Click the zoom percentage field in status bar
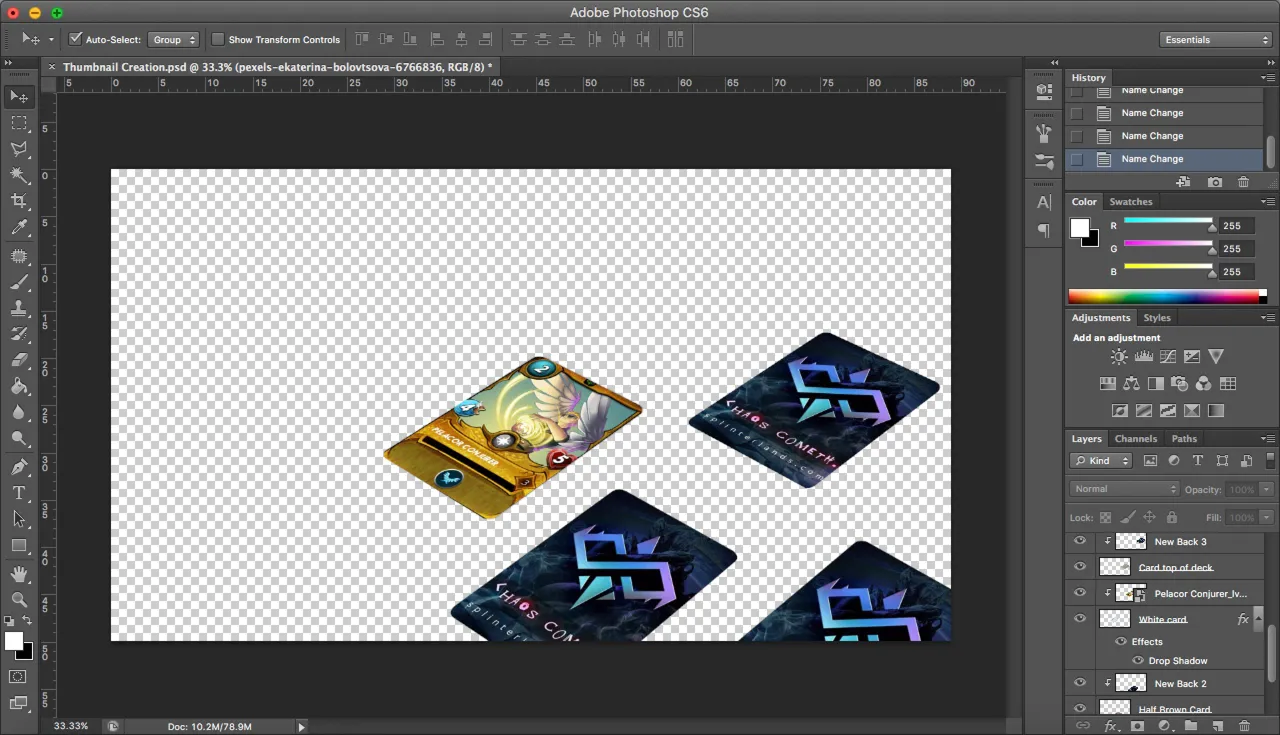This screenshot has width=1280, height=735. (x=71, y=726)
